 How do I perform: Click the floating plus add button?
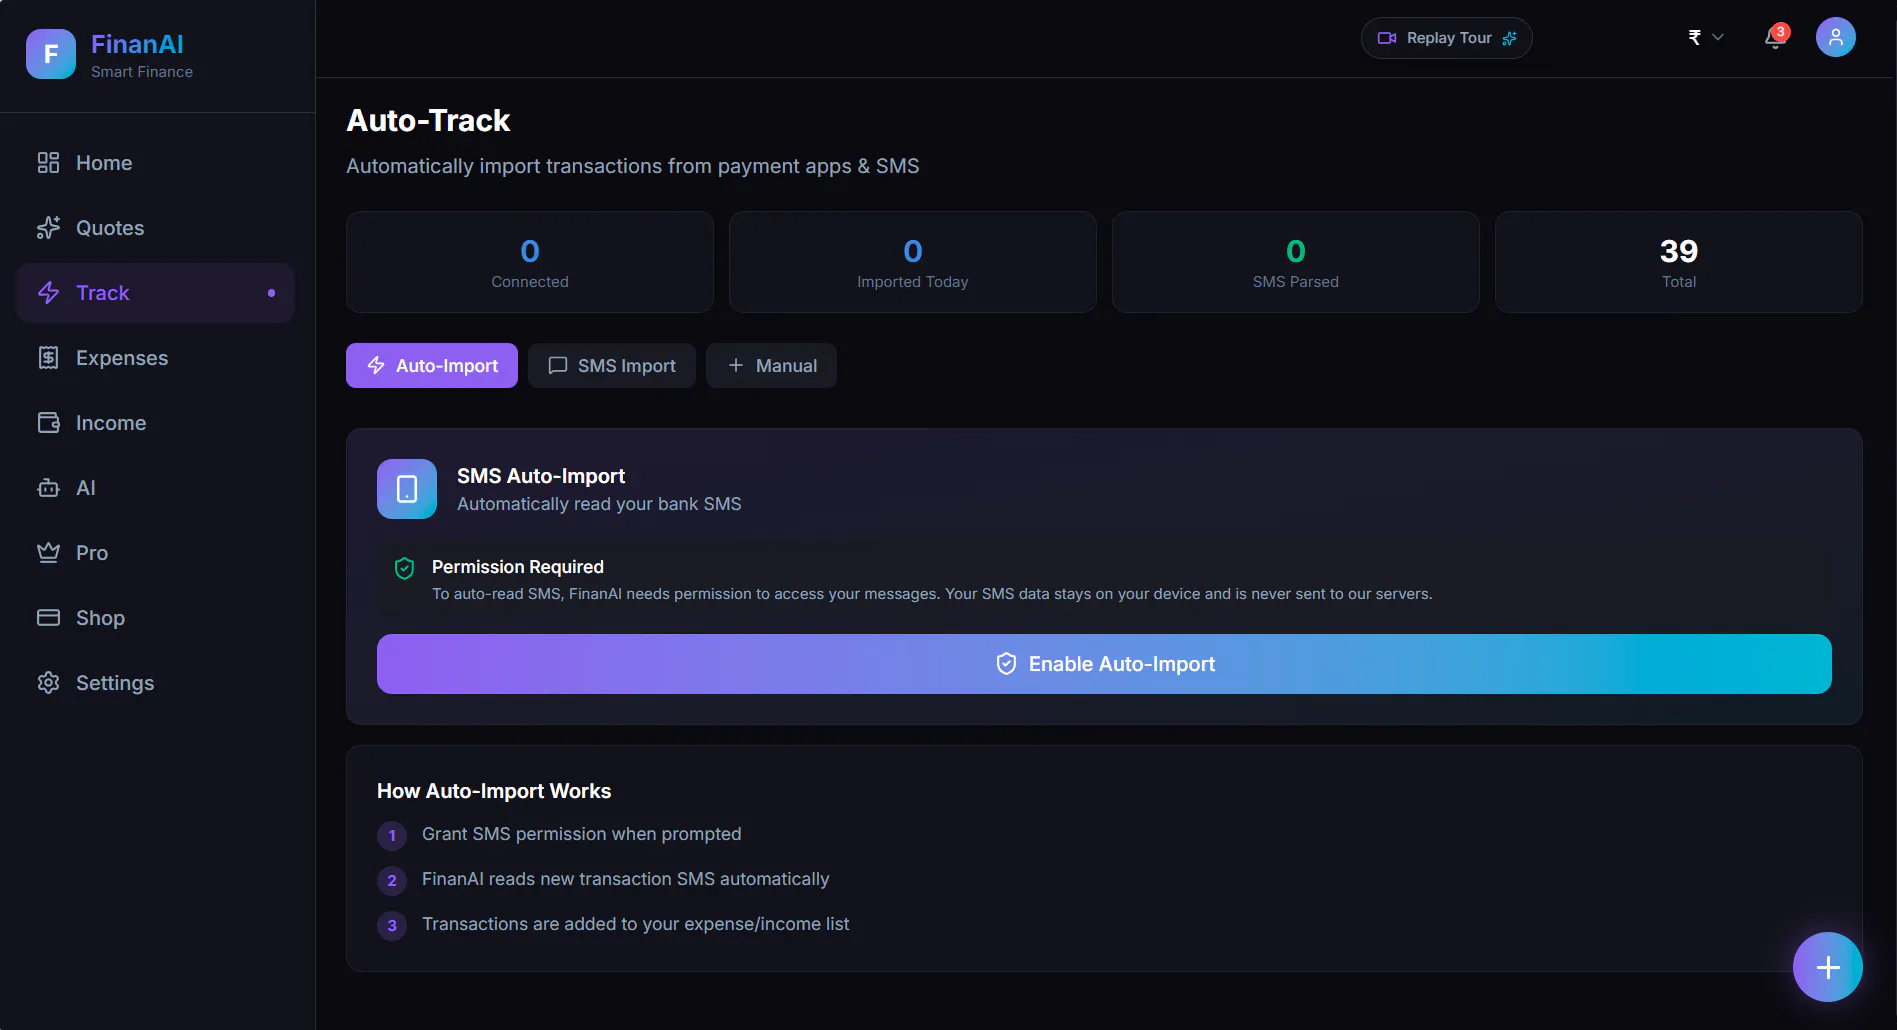[x=1827, y=967]
